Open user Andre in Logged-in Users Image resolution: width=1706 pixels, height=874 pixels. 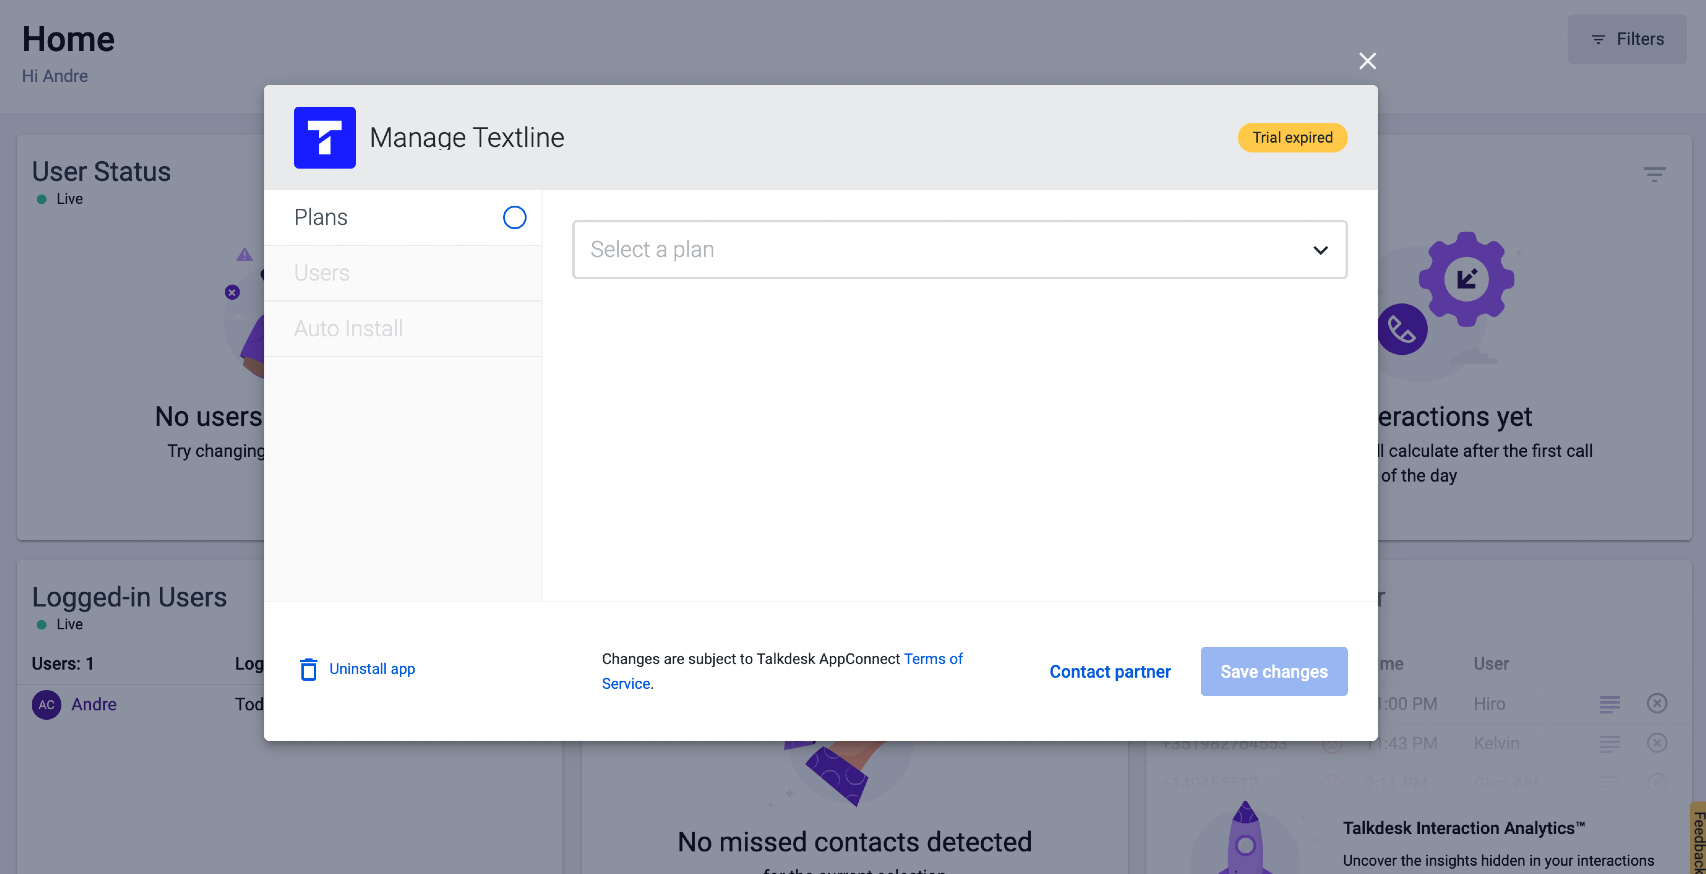[94, 705]
